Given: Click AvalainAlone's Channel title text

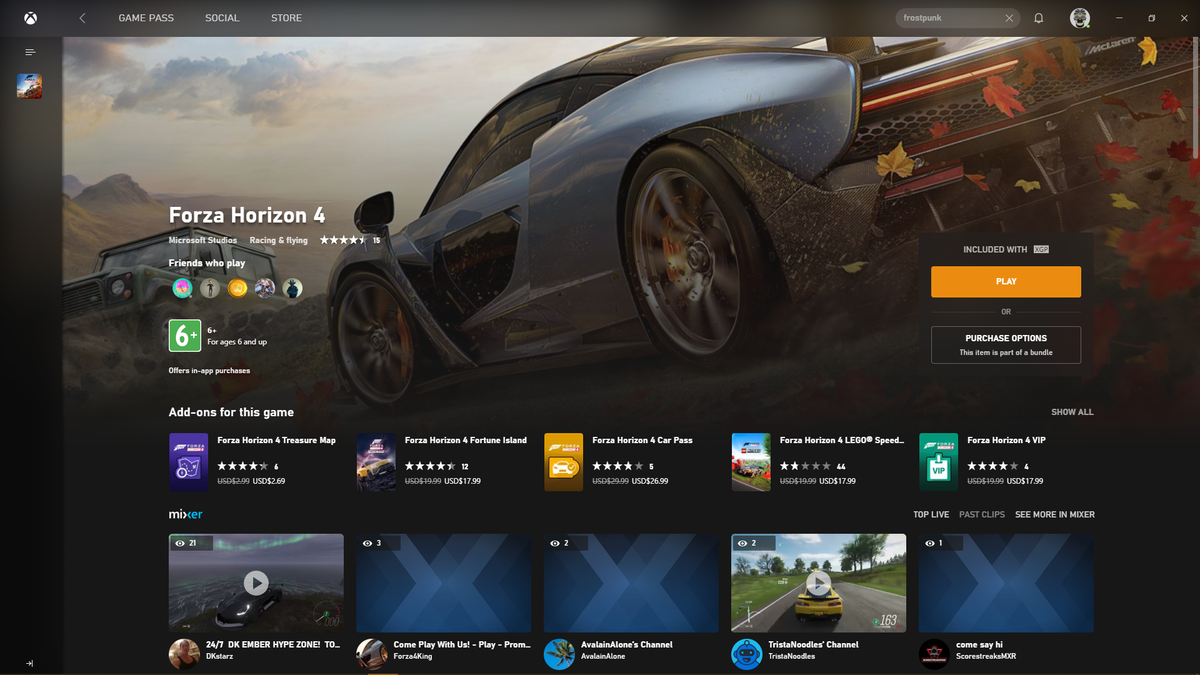Looking at the screenshot, I should click(x=627, y=645).
